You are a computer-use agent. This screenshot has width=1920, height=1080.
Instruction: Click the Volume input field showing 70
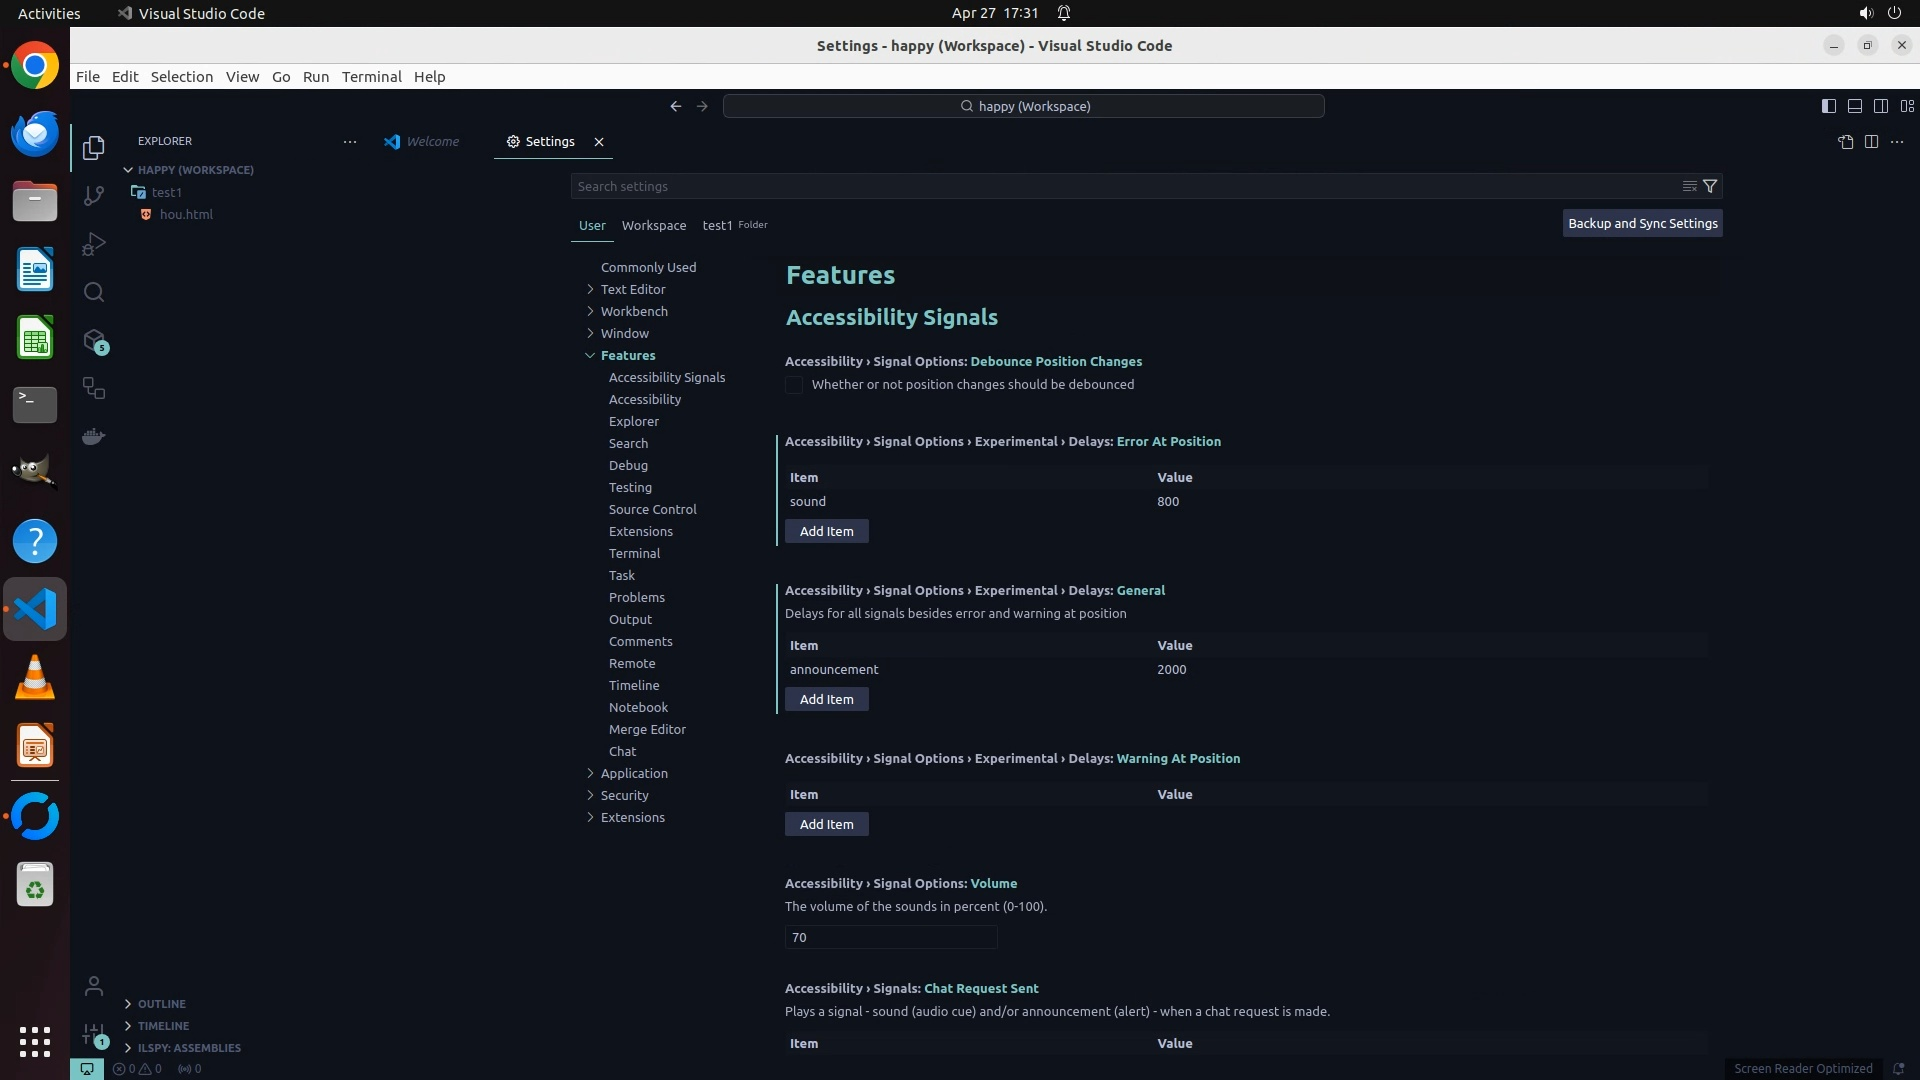tap(890, 937)
